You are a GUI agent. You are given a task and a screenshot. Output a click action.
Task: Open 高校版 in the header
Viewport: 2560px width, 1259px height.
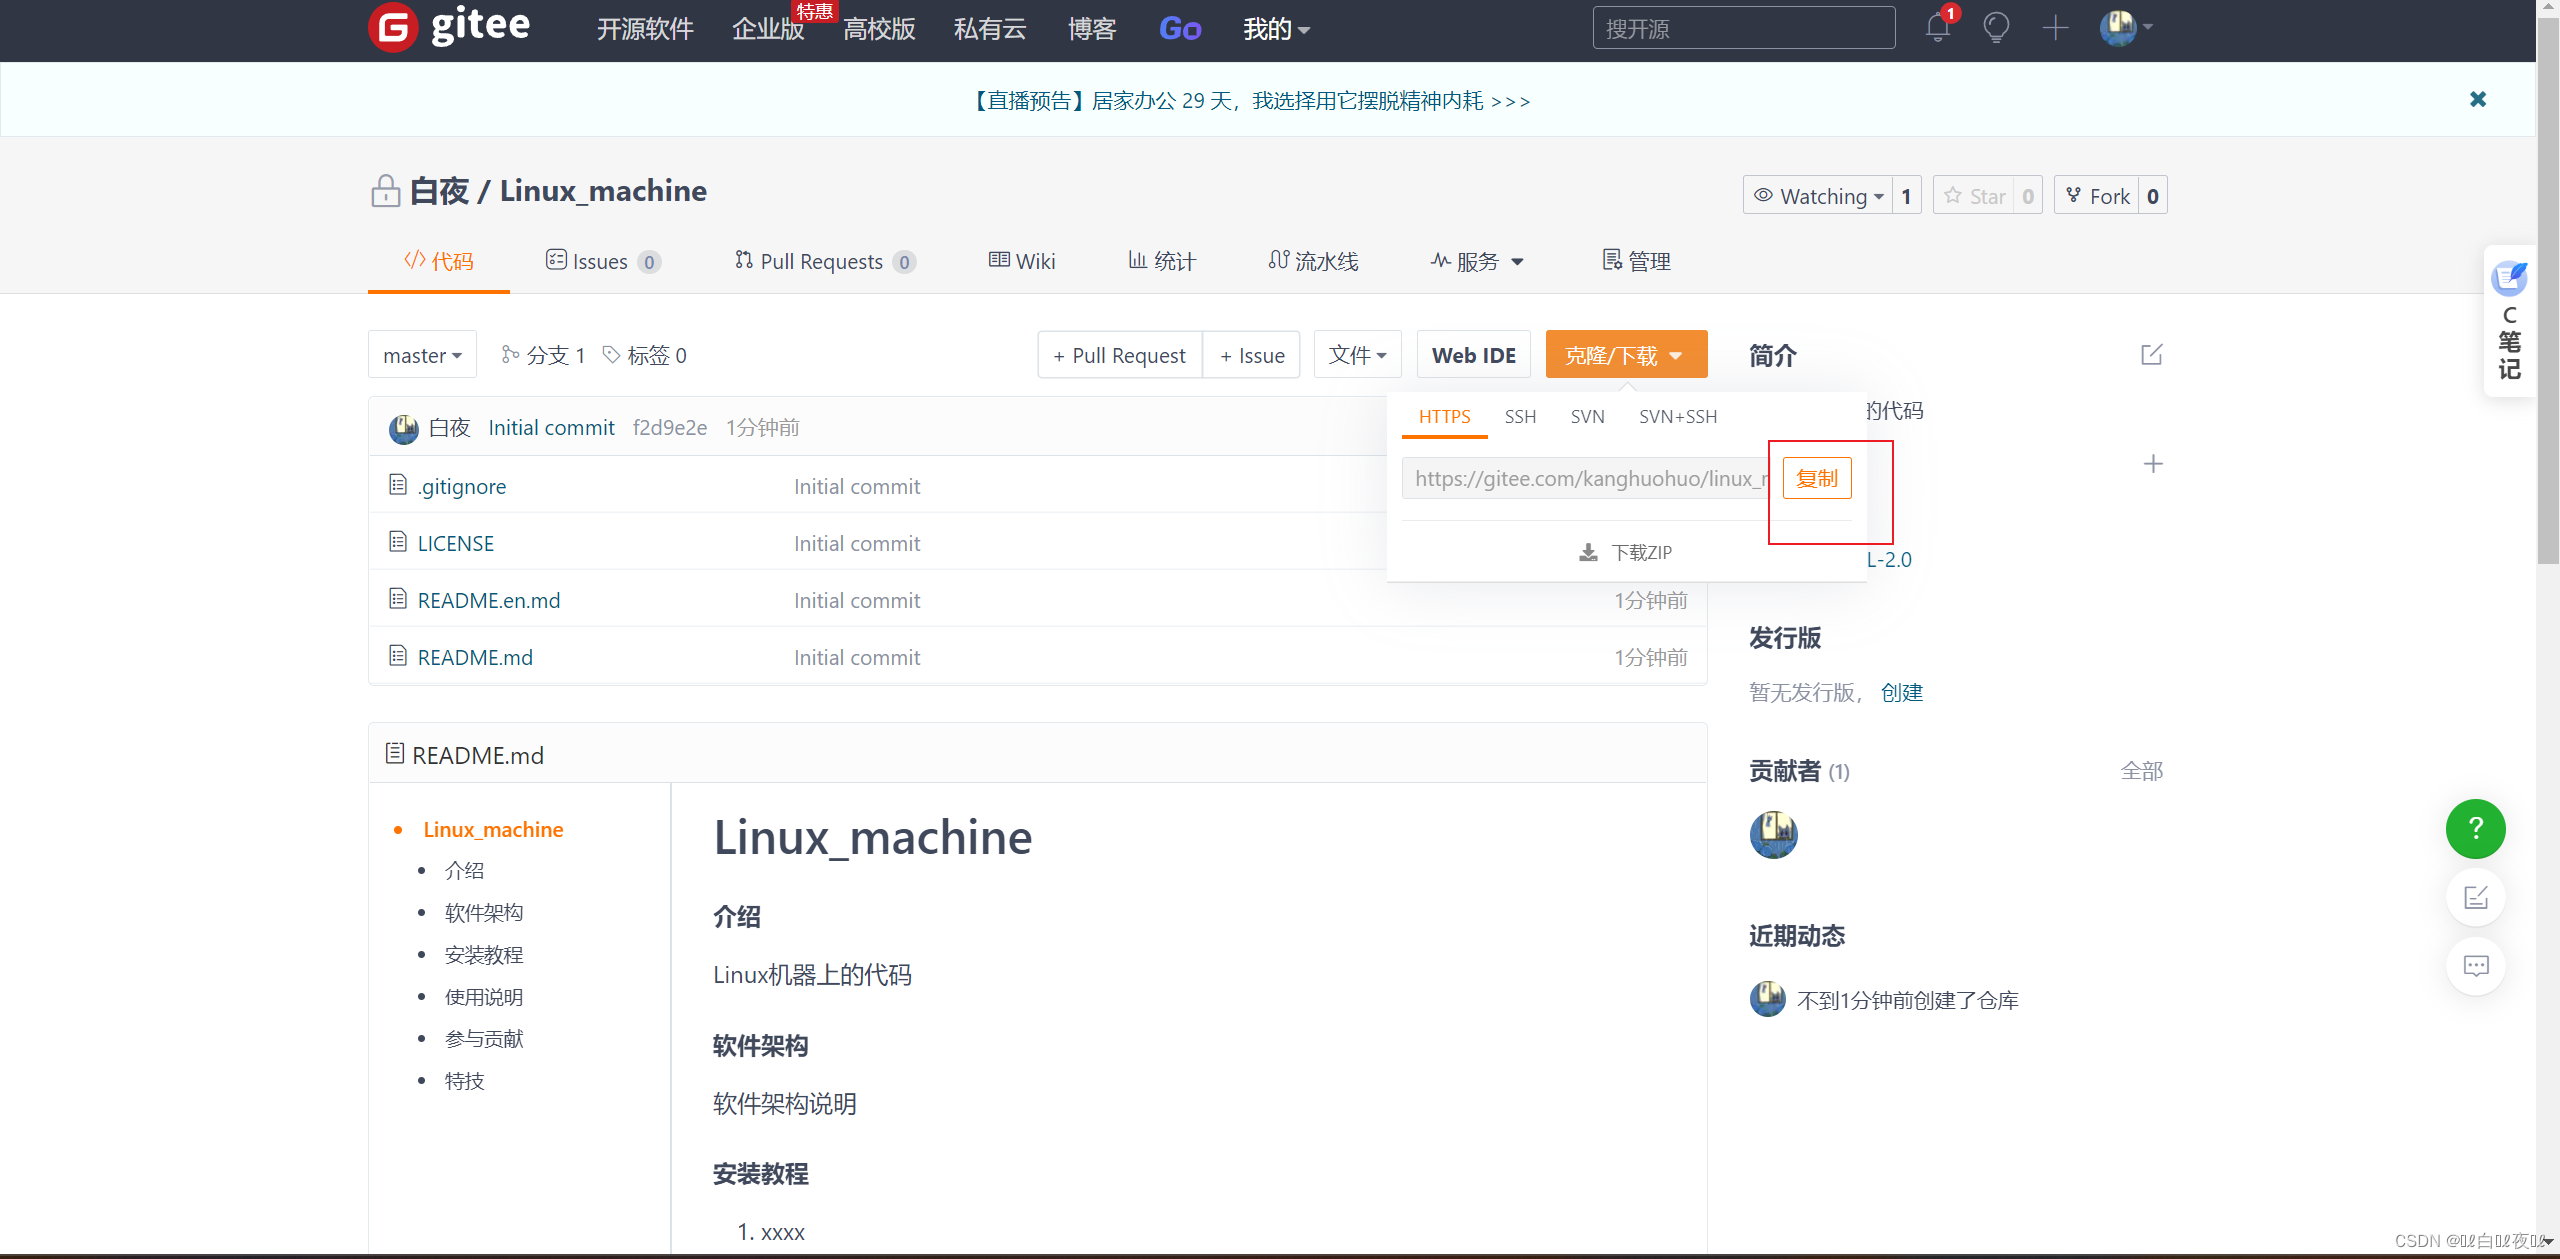point(879,29)
